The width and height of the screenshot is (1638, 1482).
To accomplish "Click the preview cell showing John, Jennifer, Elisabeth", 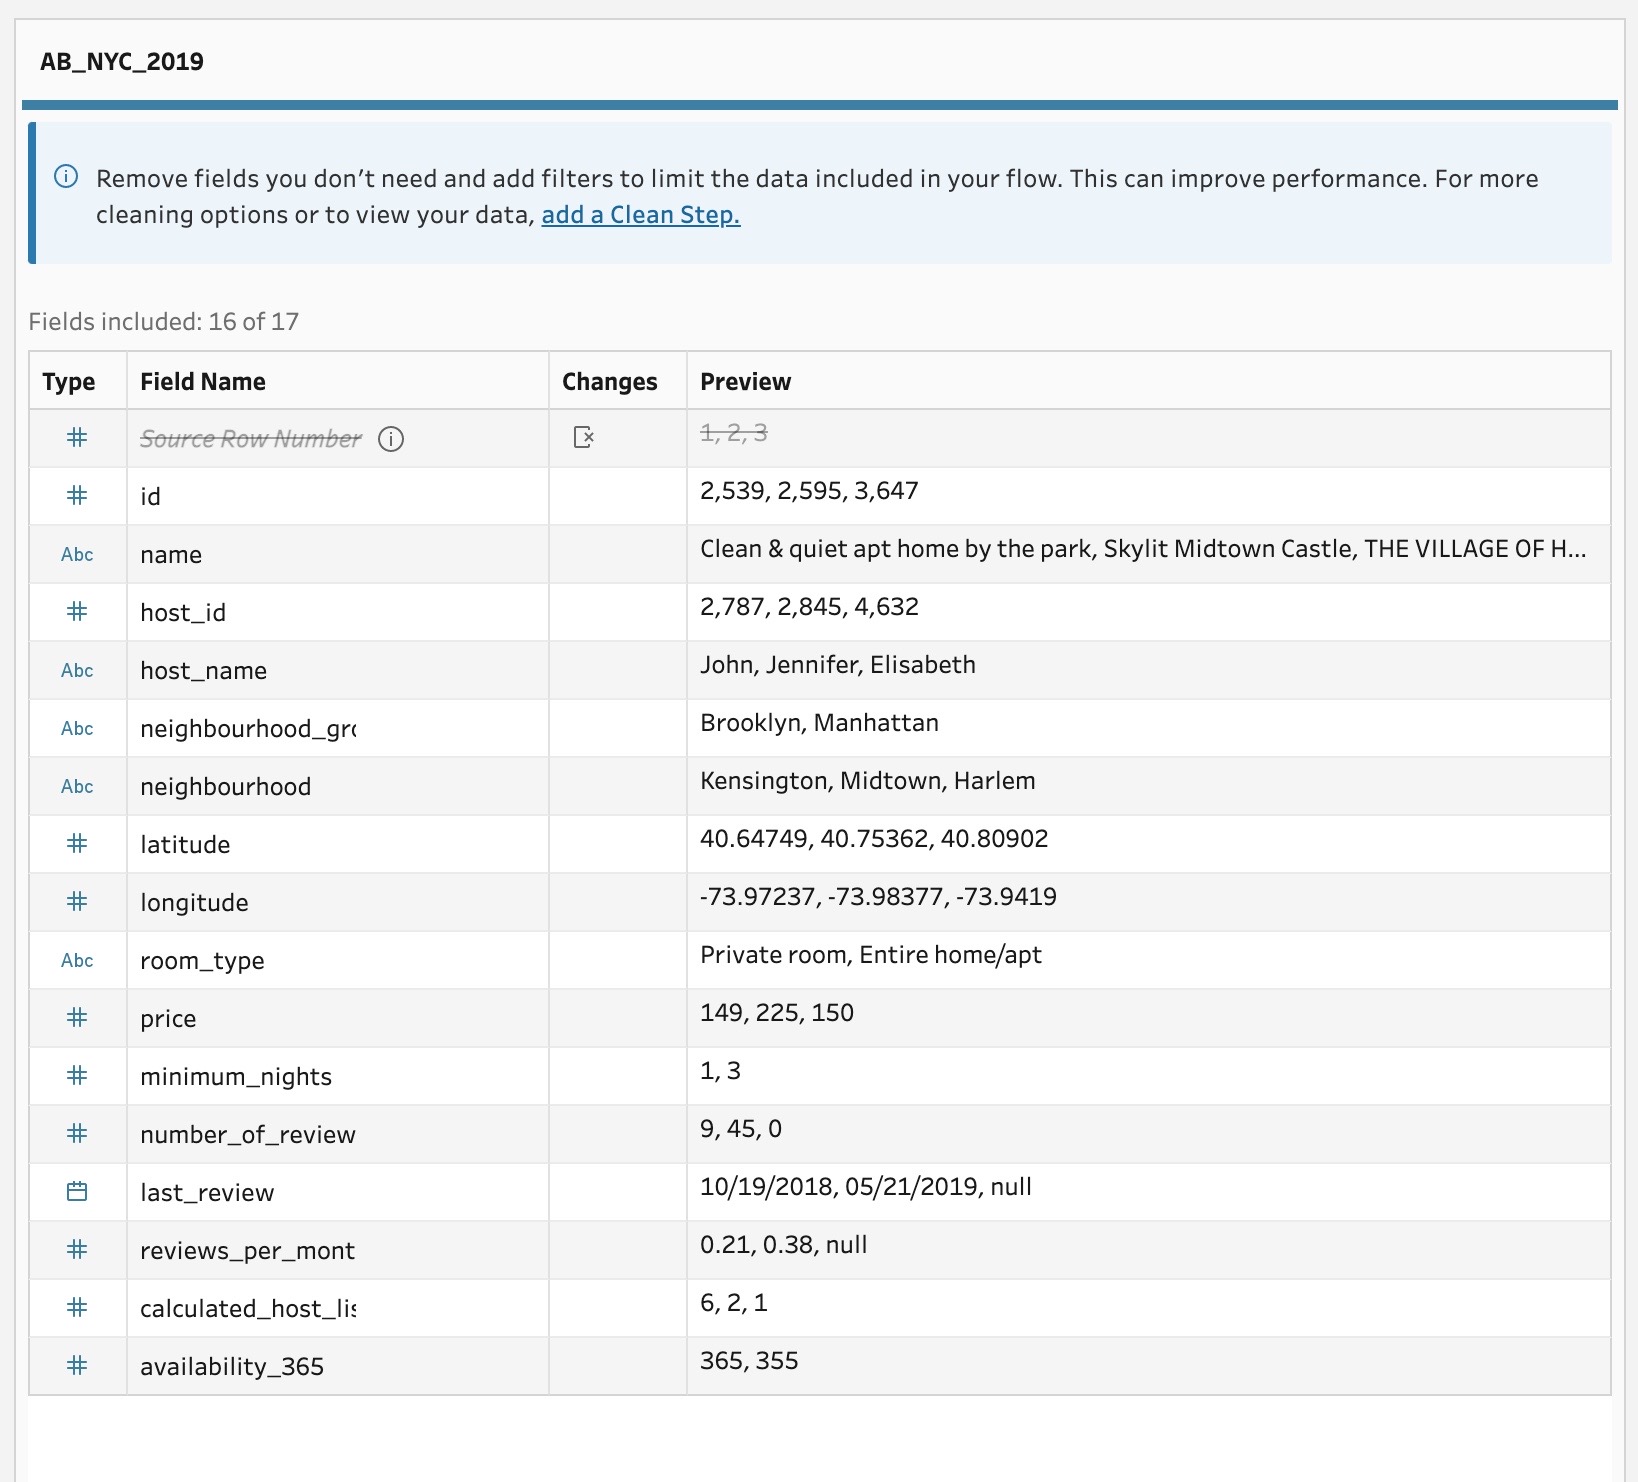I will click(838, 664).
